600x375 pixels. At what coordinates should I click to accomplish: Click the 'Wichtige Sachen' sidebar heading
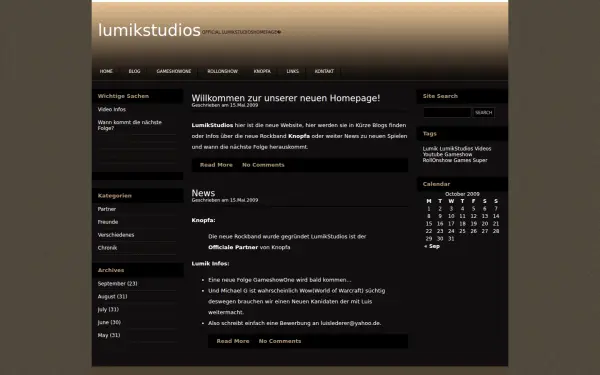(123, 96)
